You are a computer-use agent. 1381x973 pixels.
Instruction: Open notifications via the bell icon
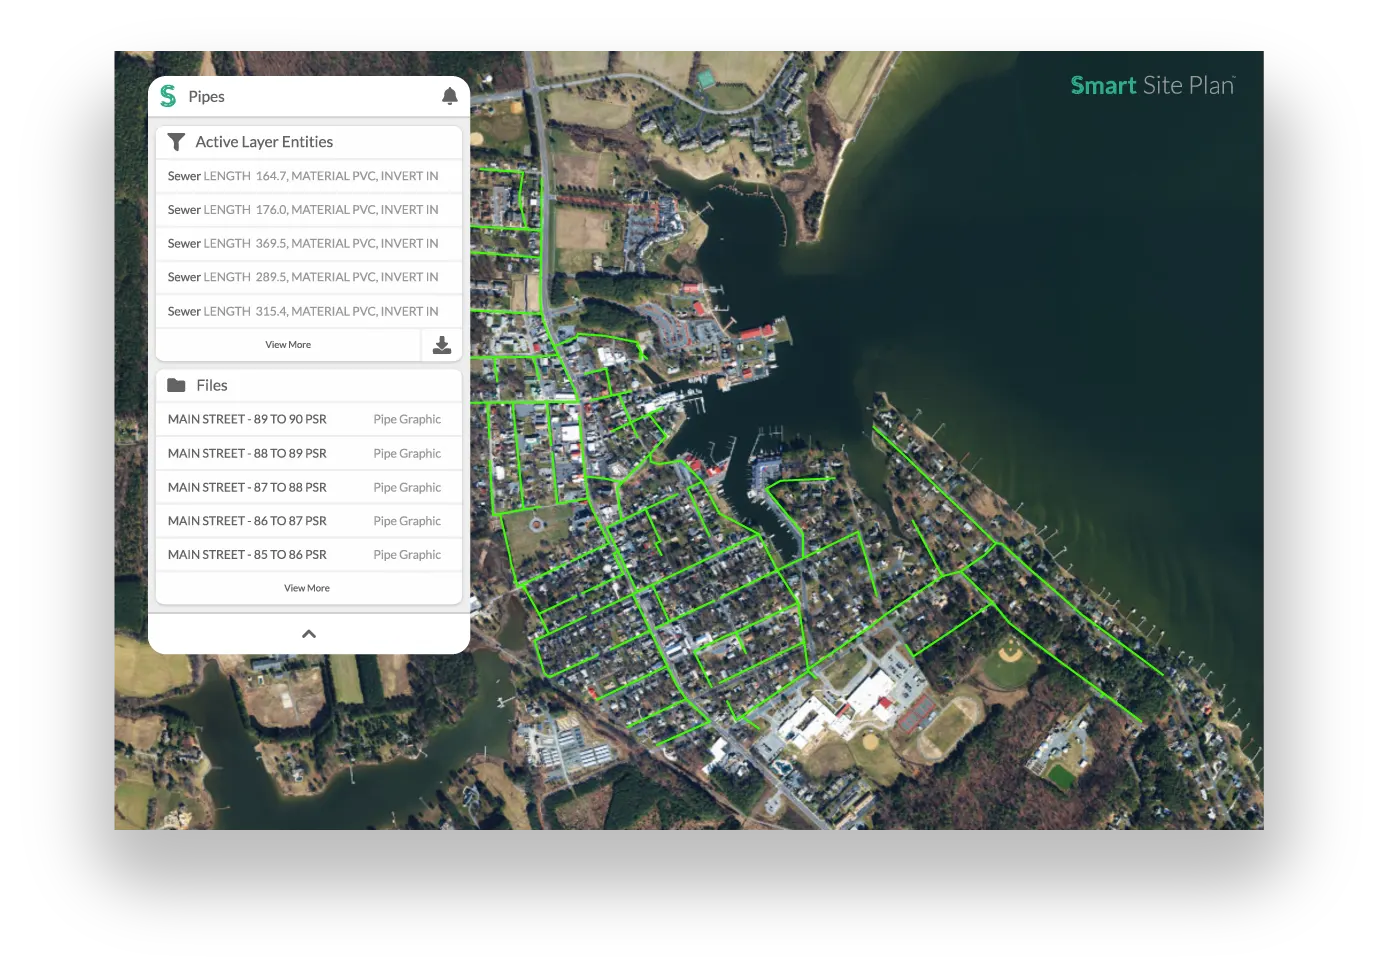(449, 95)
